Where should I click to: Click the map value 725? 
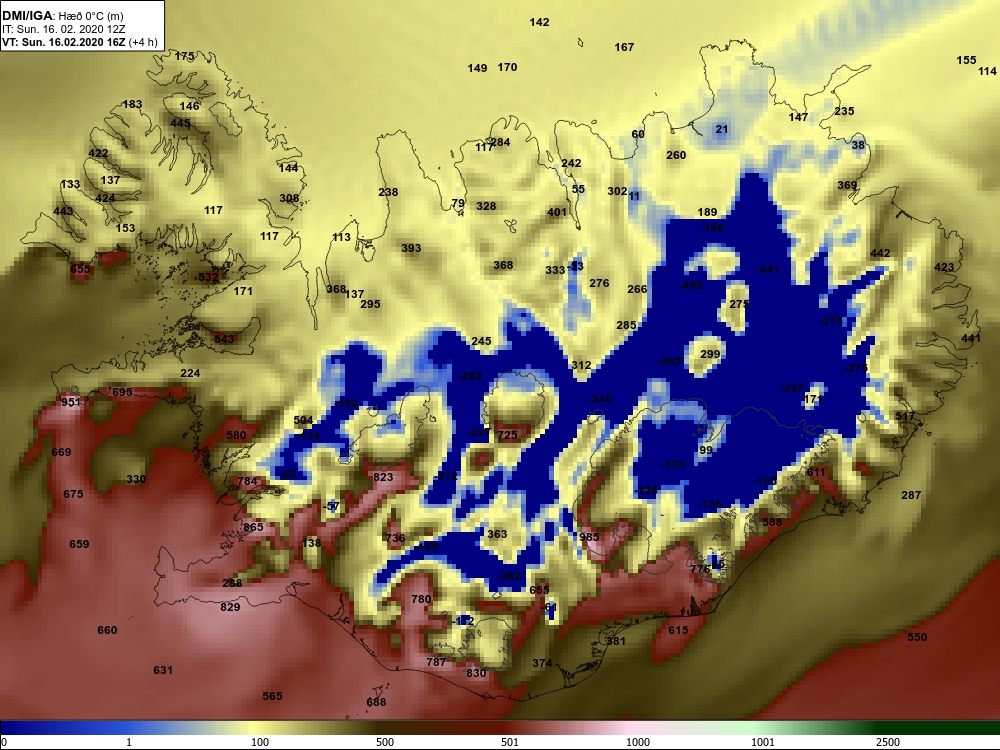point(507,435)
